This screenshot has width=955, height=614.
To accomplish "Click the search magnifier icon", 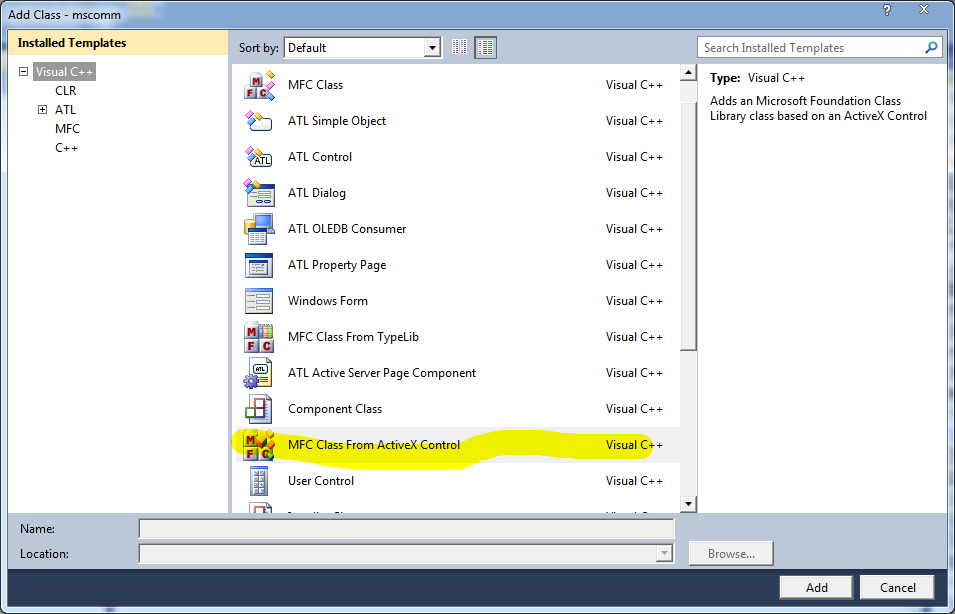I will click(931, 48).
